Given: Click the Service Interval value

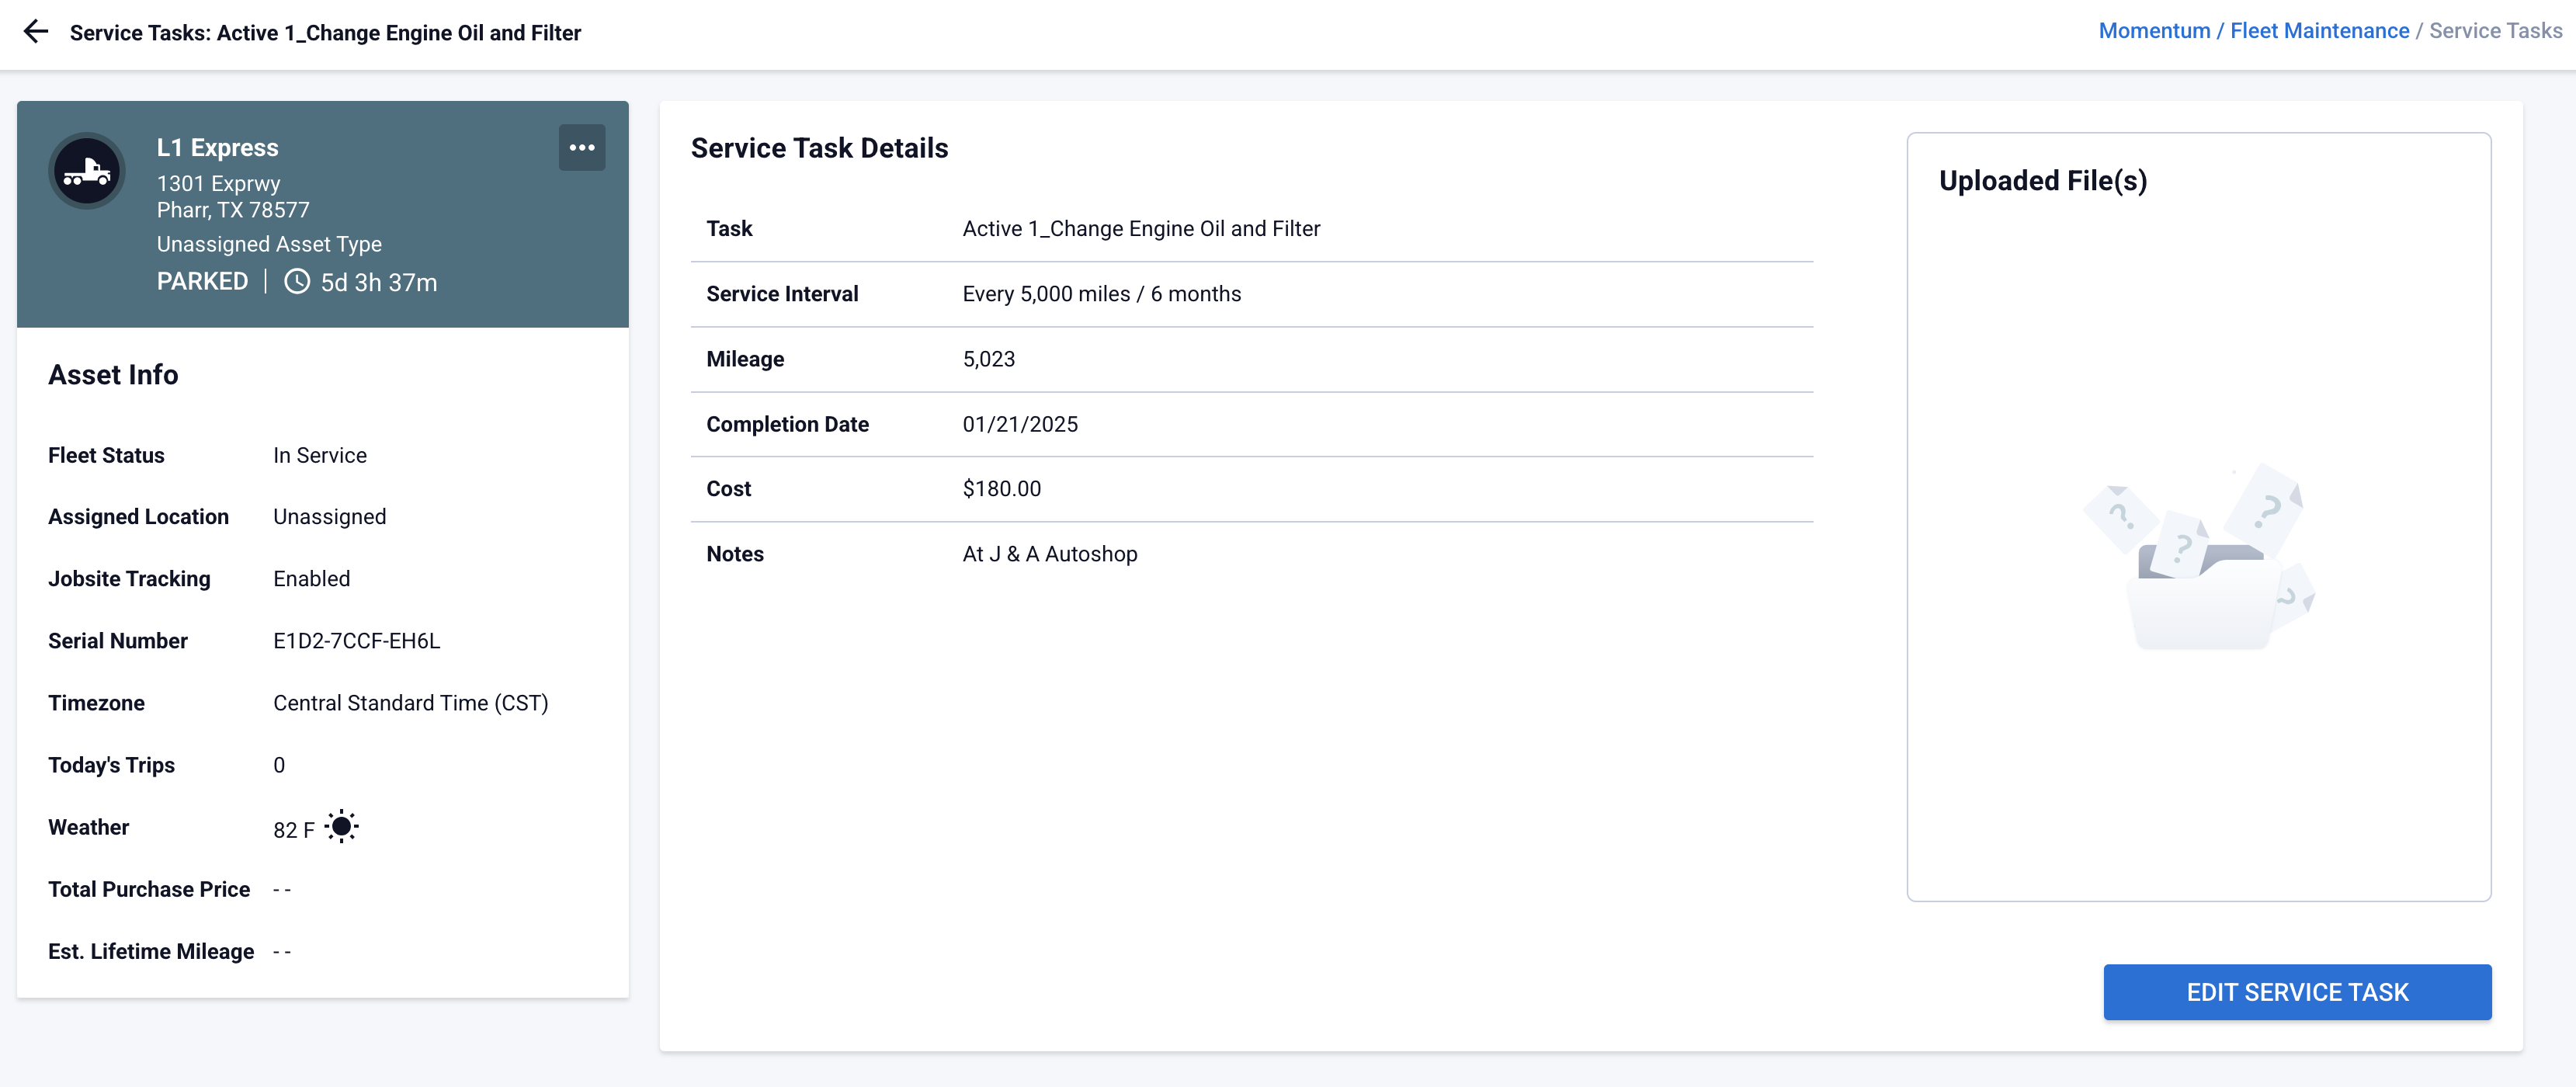Looking at the screenshot, I should click(x=1101, y=294).
